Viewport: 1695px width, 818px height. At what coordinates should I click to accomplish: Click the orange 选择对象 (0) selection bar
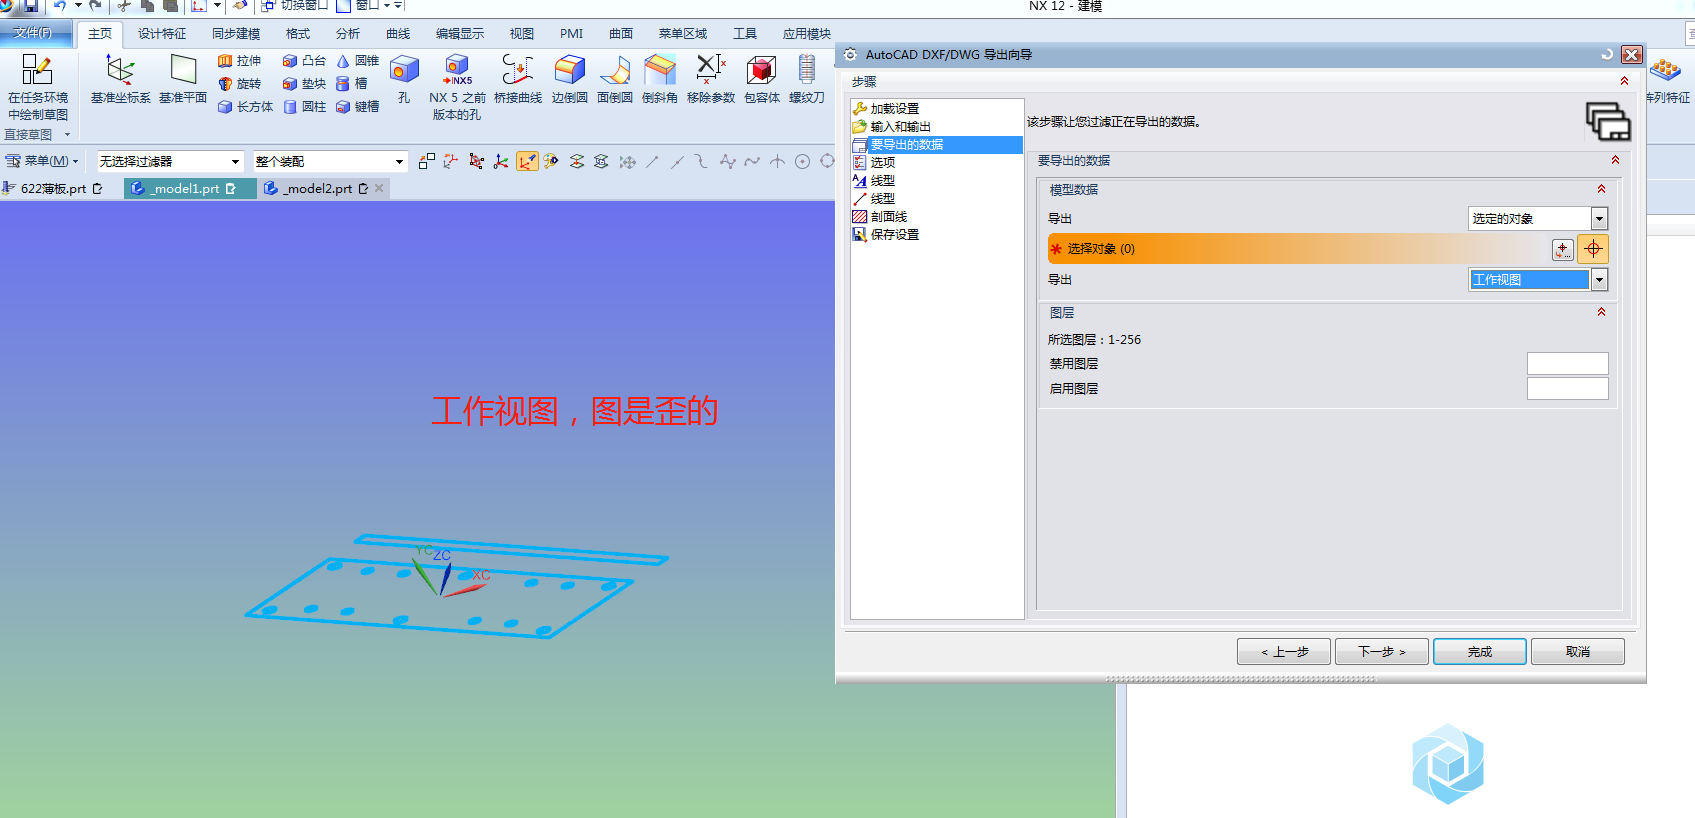tap(1296, 249)
